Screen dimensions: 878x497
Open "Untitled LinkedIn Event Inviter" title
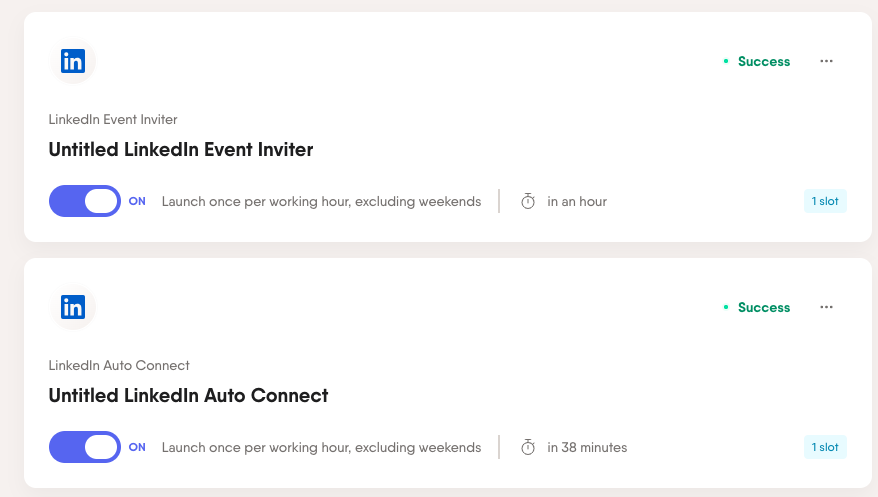181,150
